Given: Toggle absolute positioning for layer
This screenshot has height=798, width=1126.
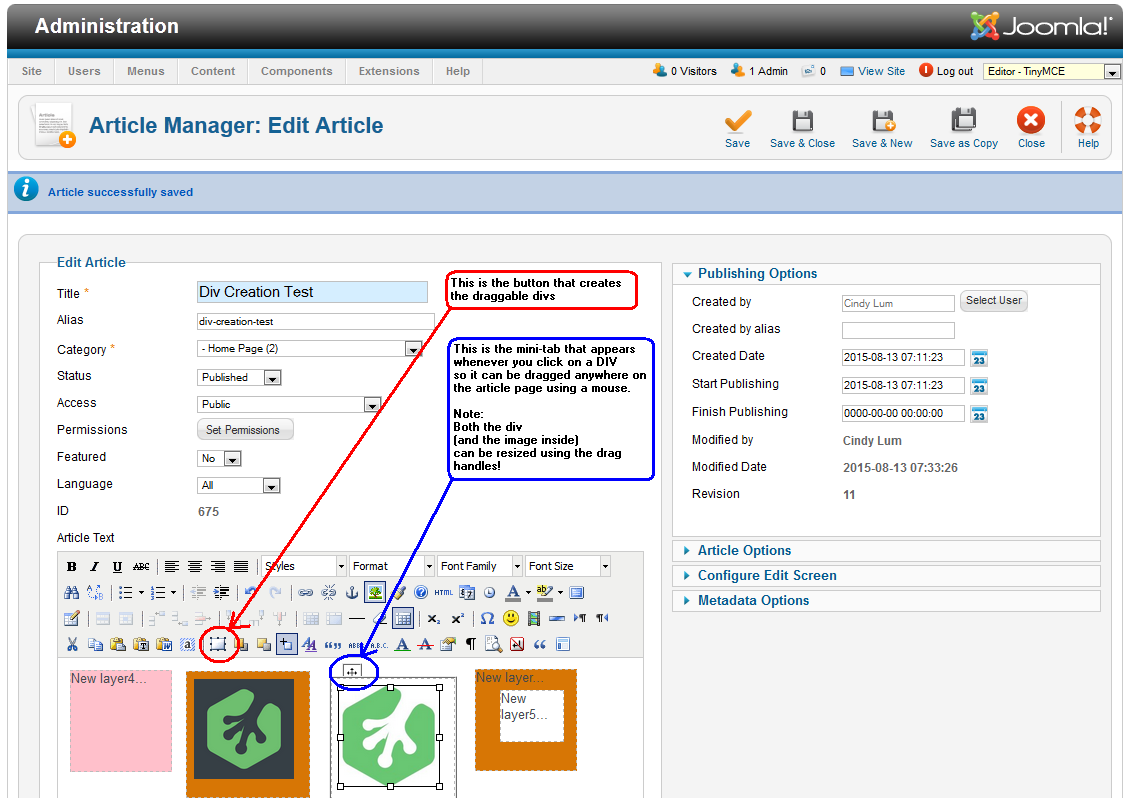Looking at the screenshot, I should (287, 644).
